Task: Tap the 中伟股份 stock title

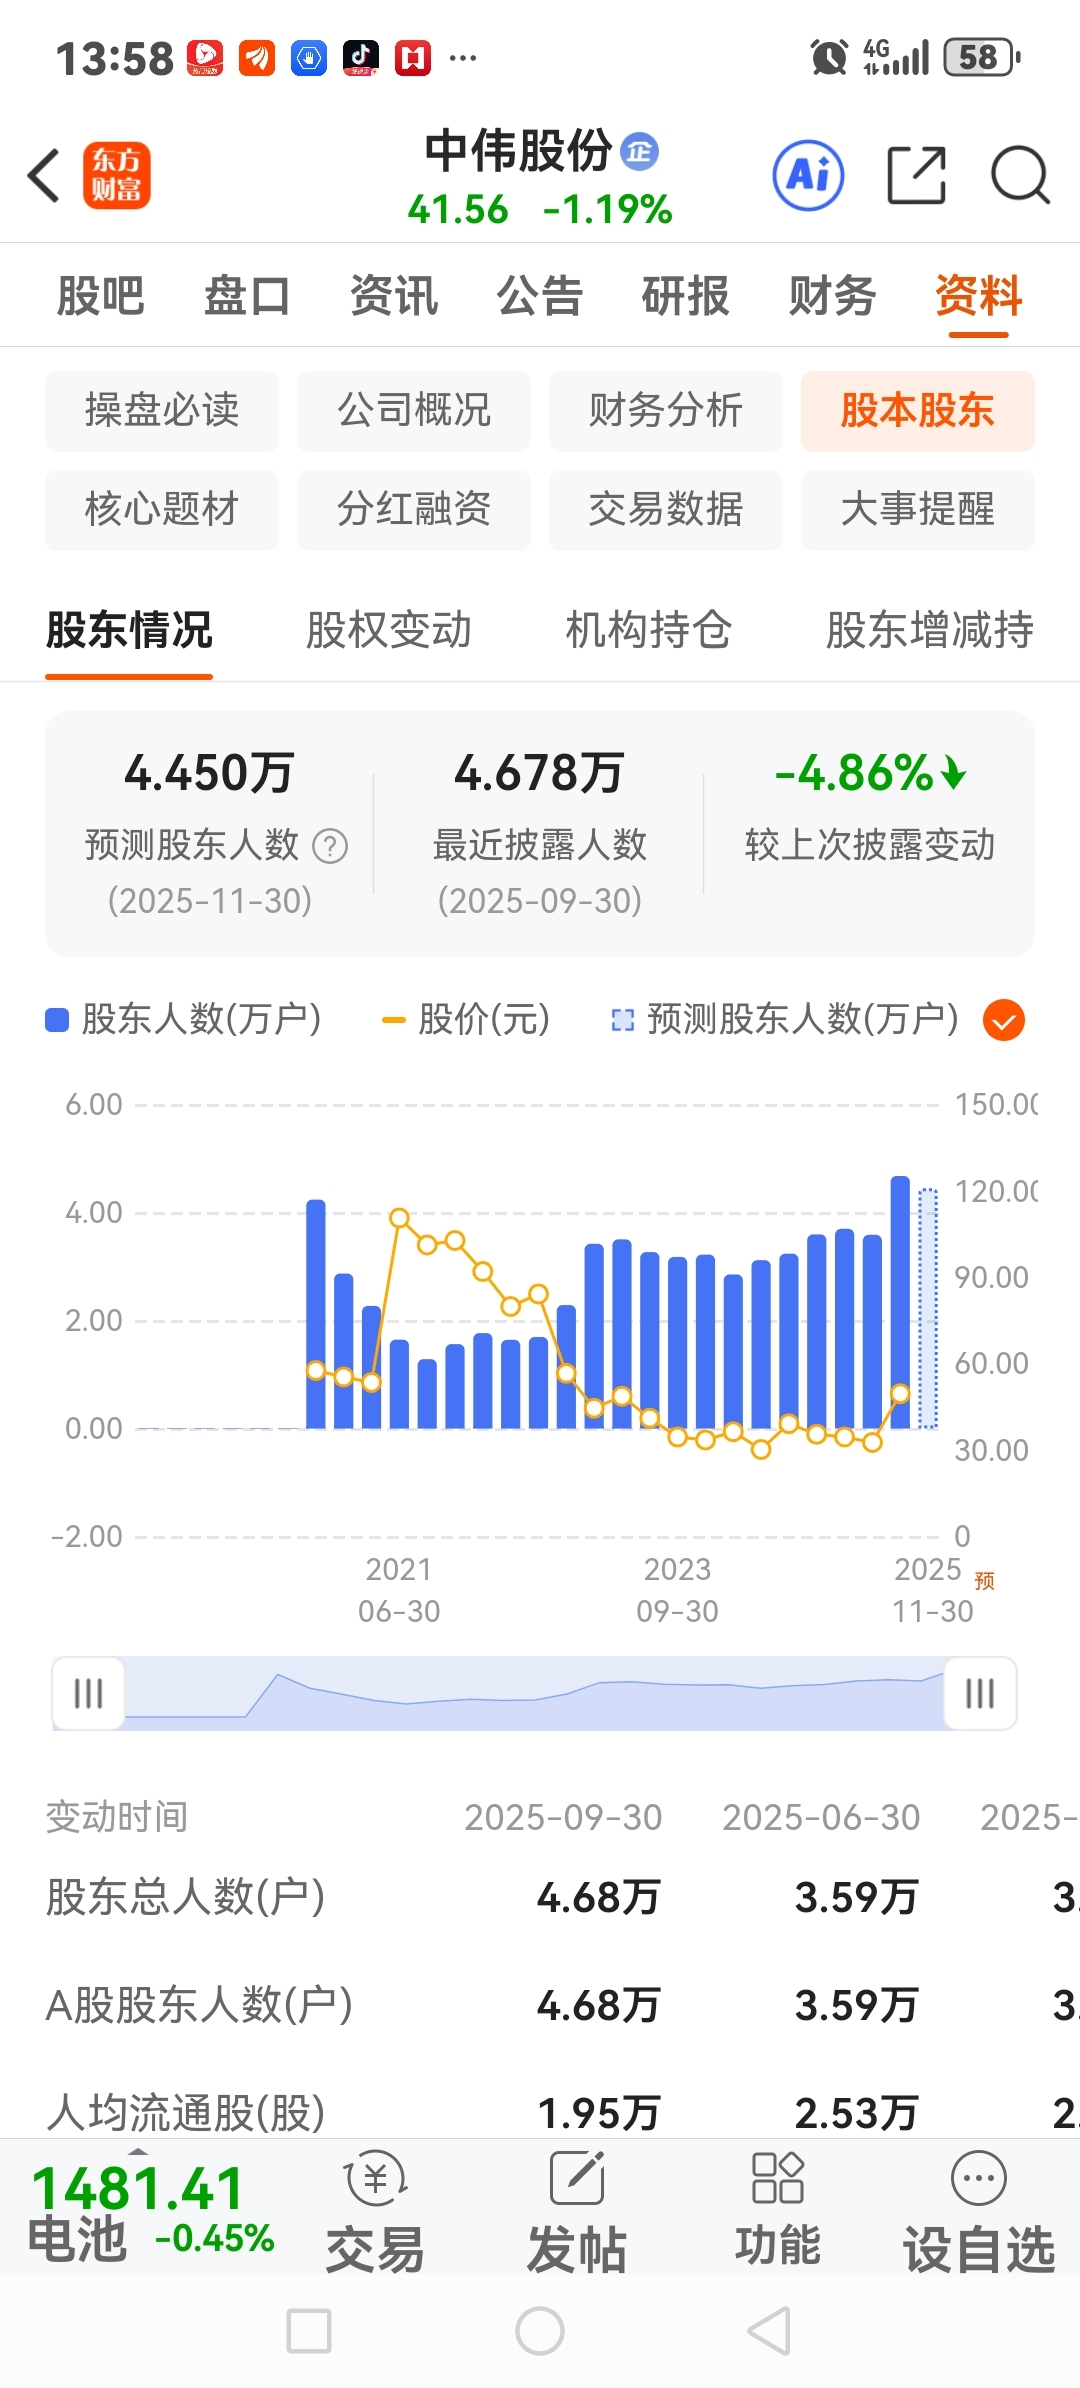Action: tap(518, 151)
